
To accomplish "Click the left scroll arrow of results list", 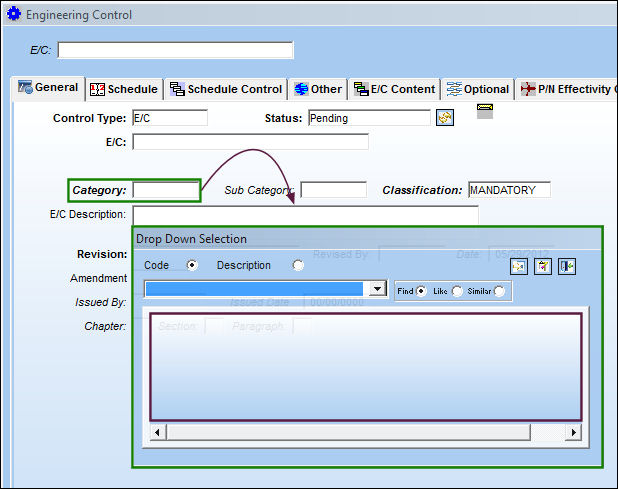I will 158,433.
